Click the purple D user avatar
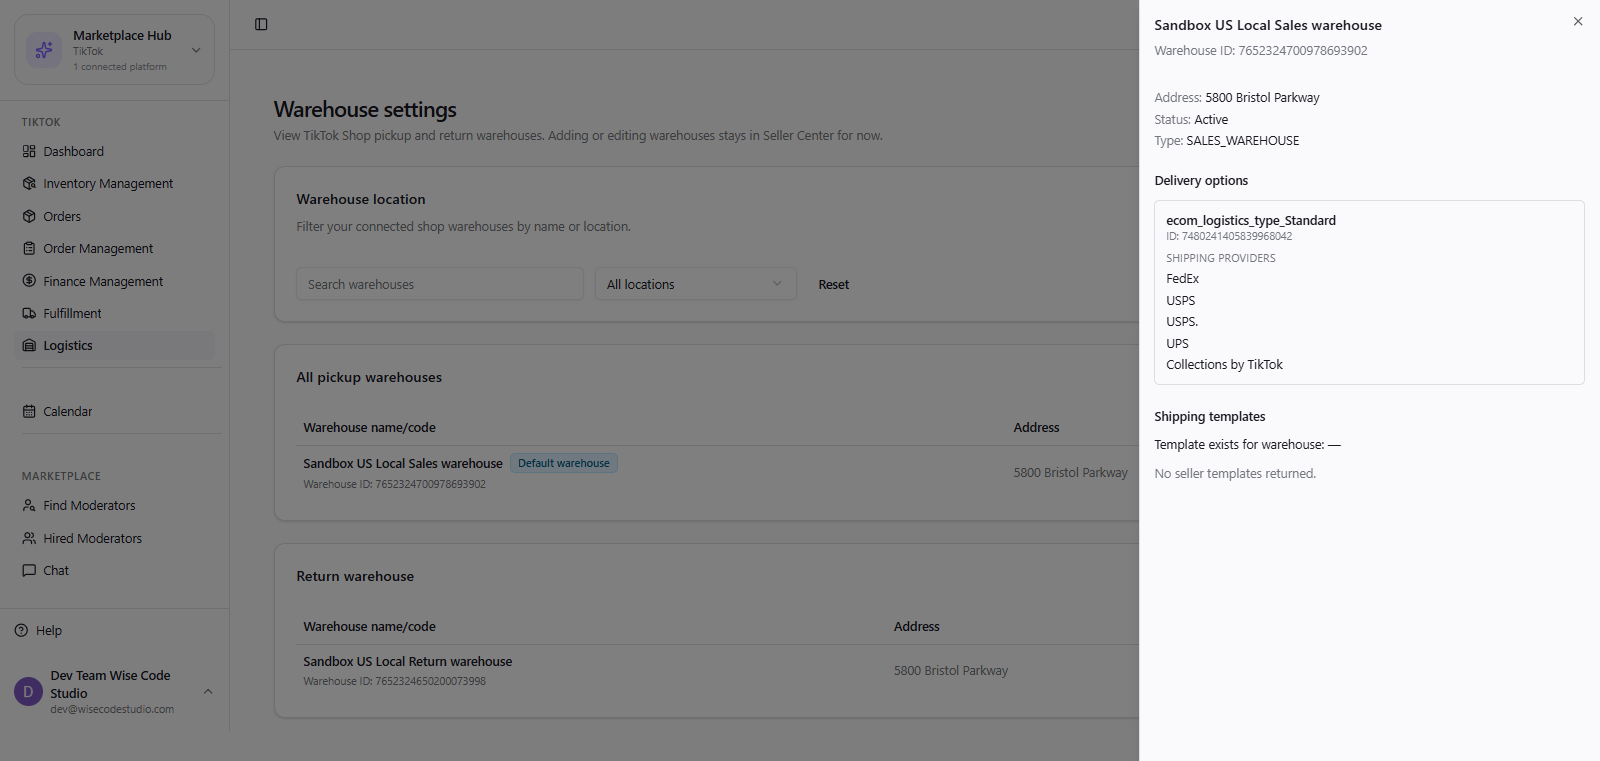1600x761 pixels. 28,692
